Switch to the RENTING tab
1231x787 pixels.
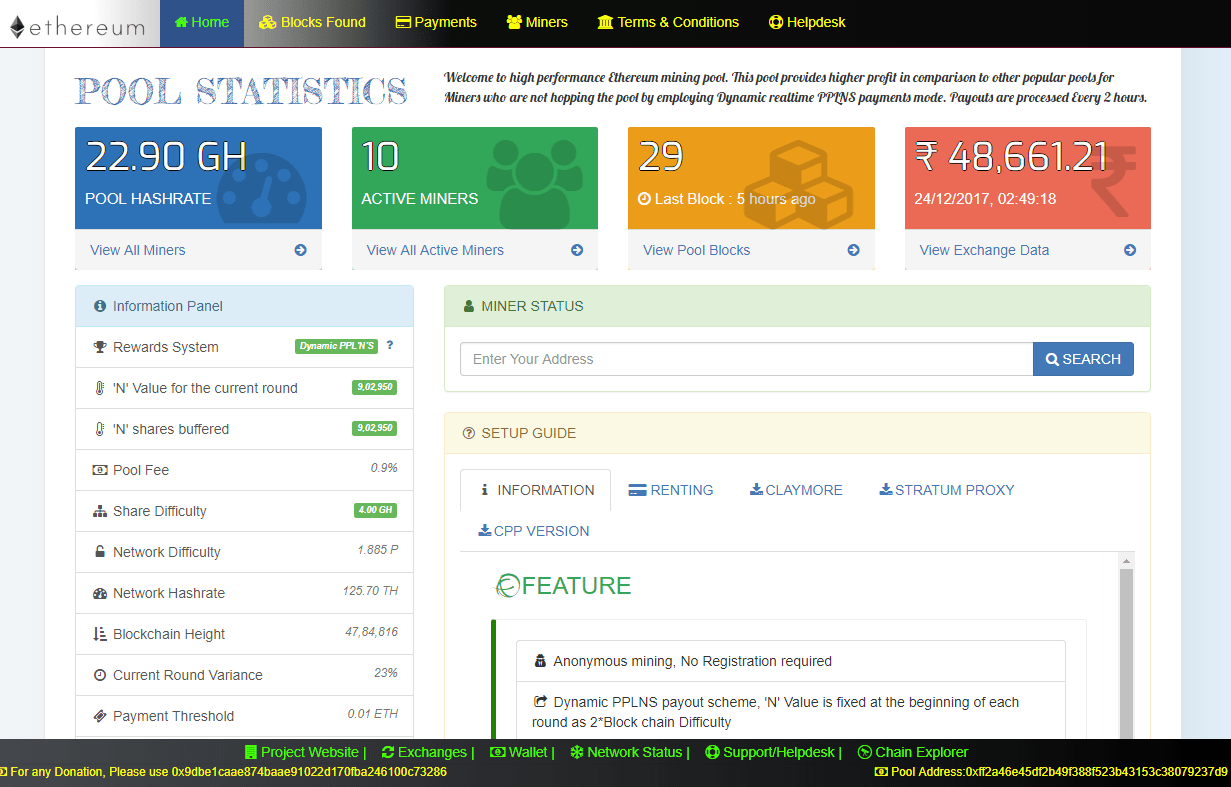tap(671, 490)
